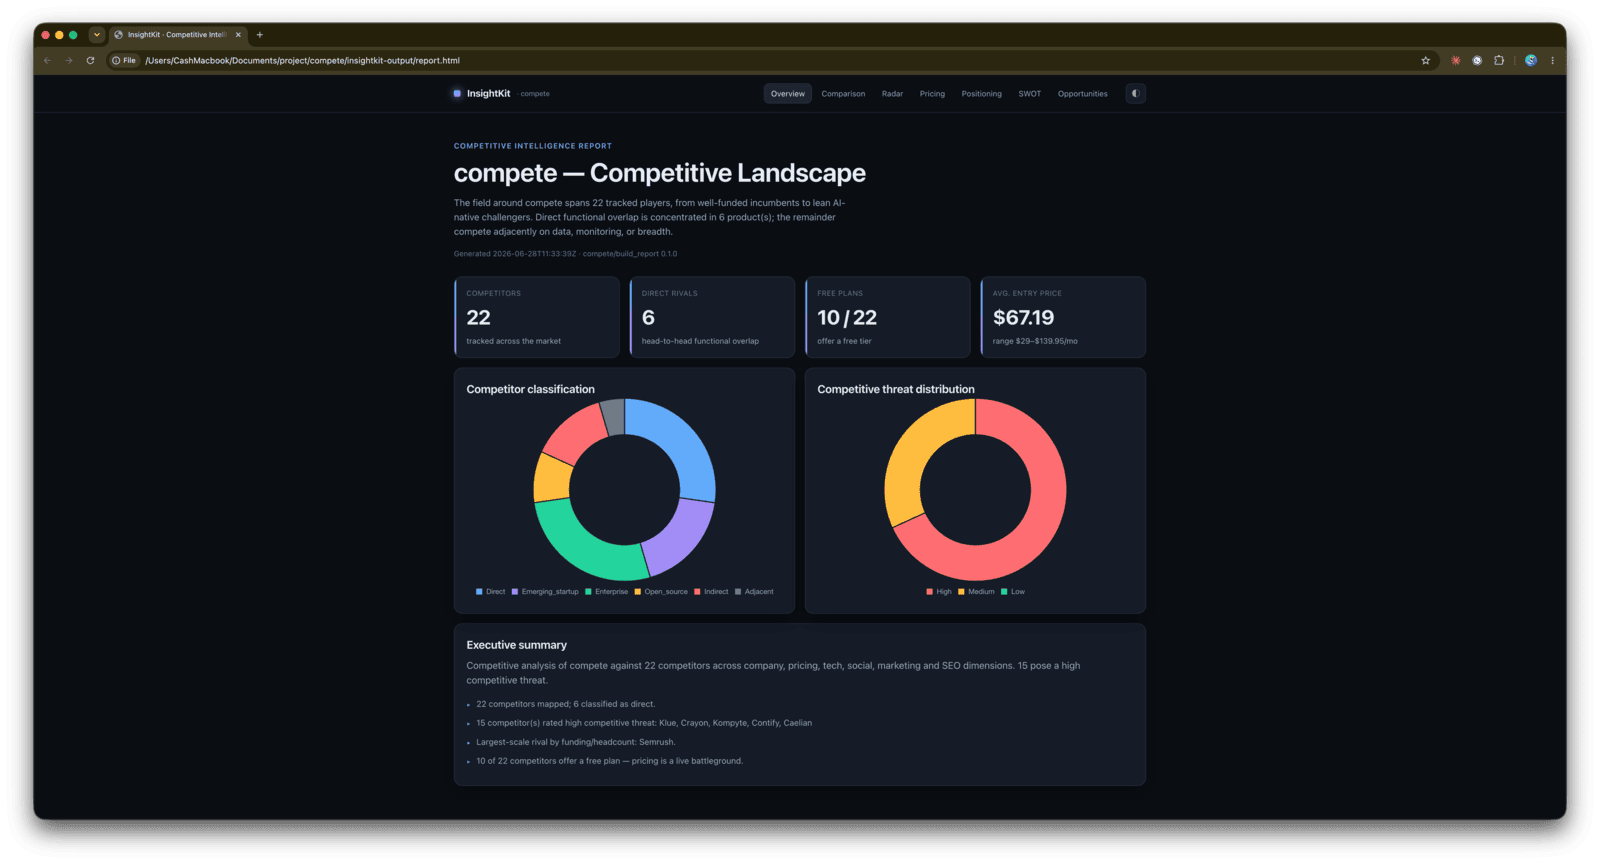Click the Emerging_startup legend swatch
Viewport: 1600px width, 864px height.
coord(515,592)
